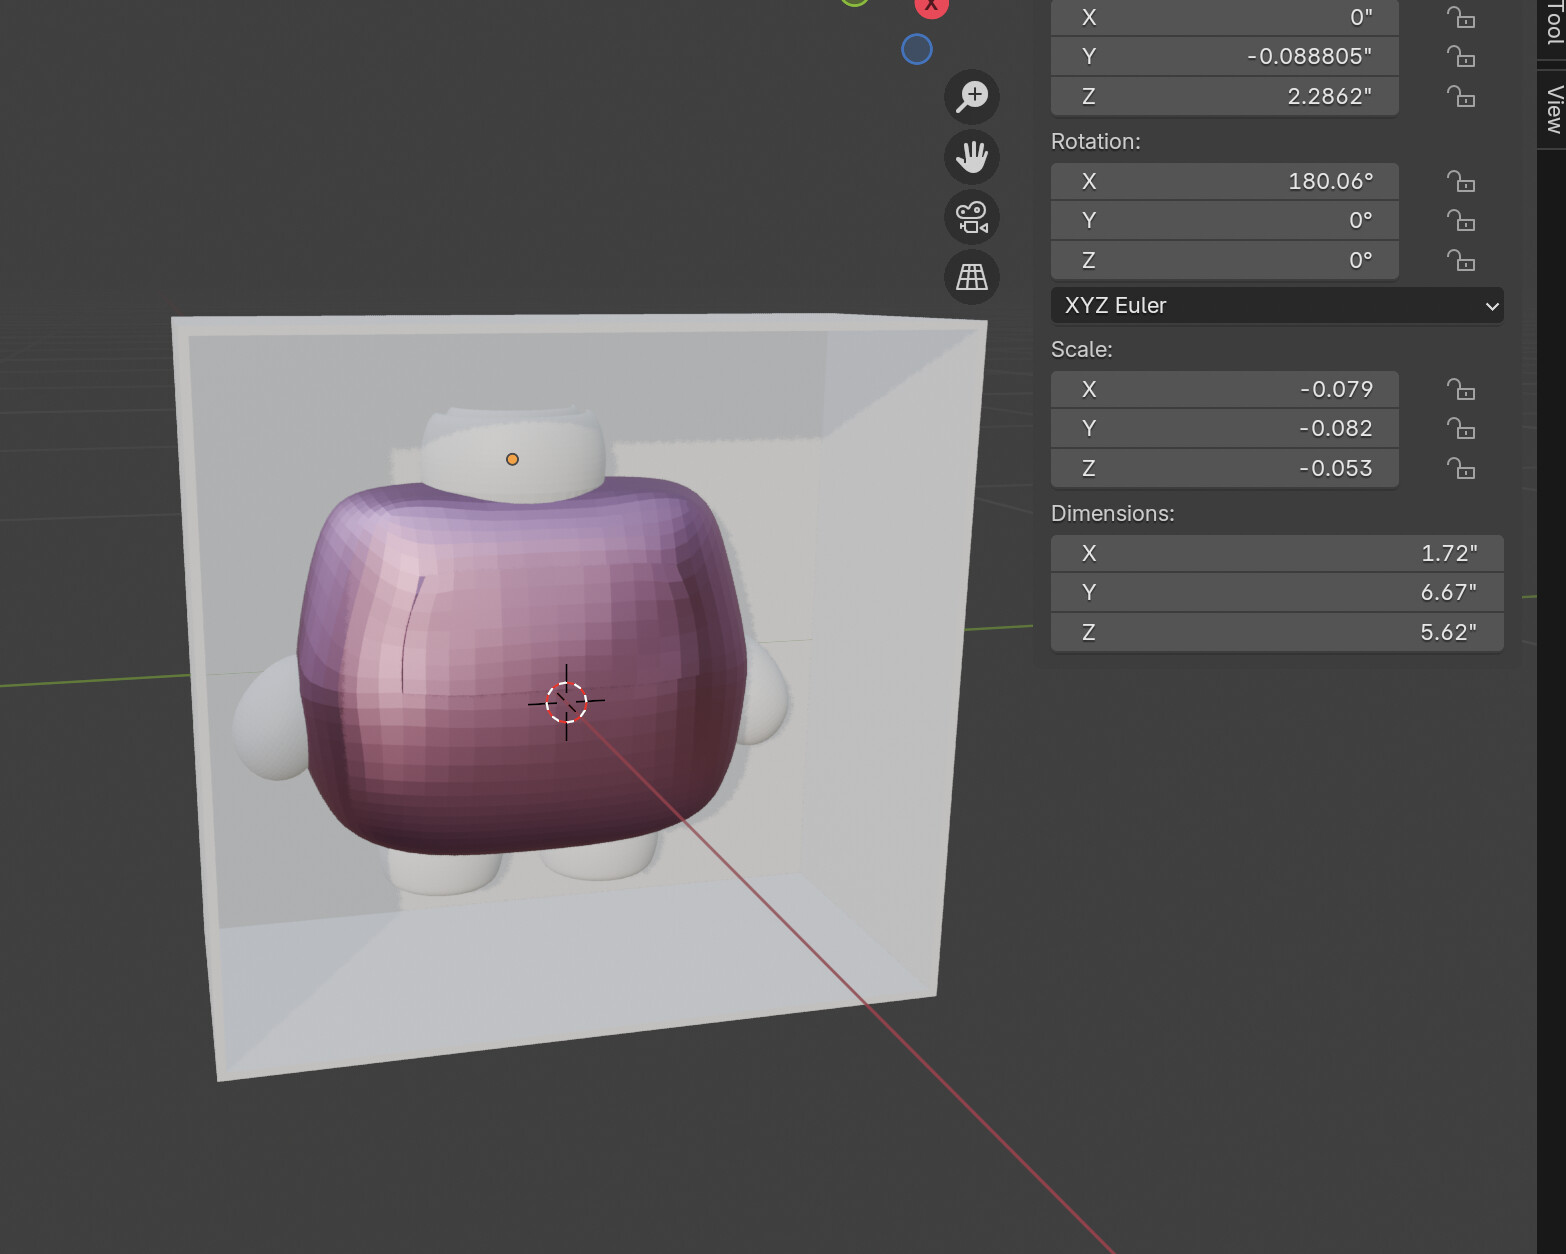Click the Rotation Z field

pyautogui.click(x=1225, y=261)
